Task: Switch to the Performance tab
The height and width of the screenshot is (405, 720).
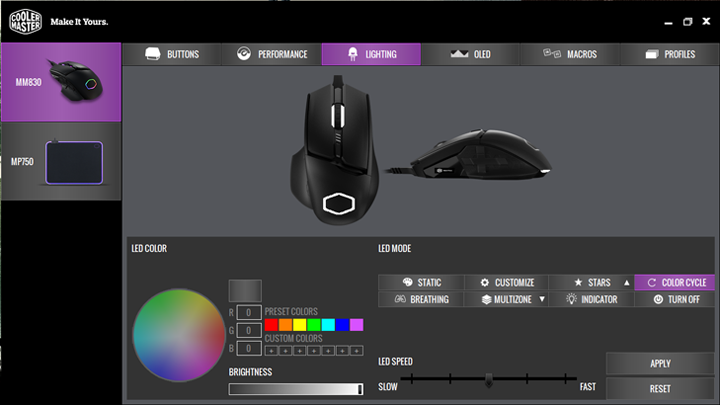Action: click(271, 54)
